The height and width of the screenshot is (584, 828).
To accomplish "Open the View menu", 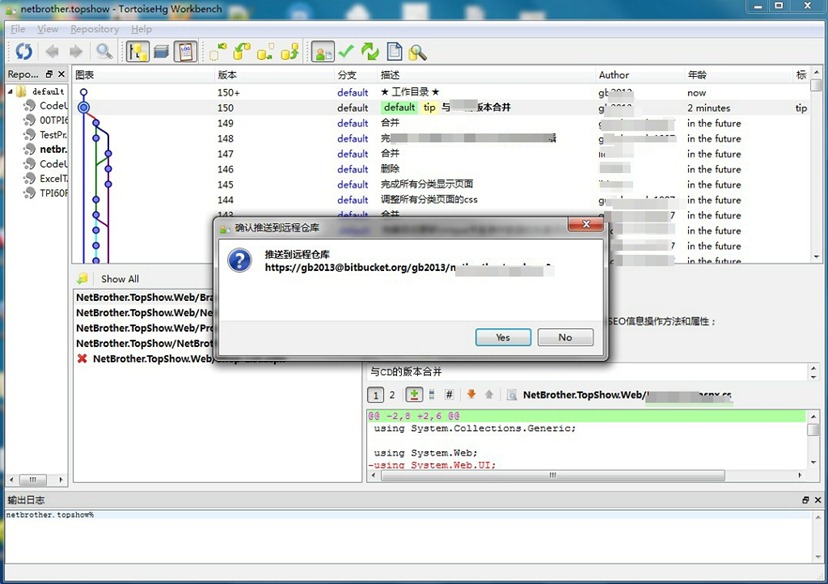I will [x=48, y=29].
